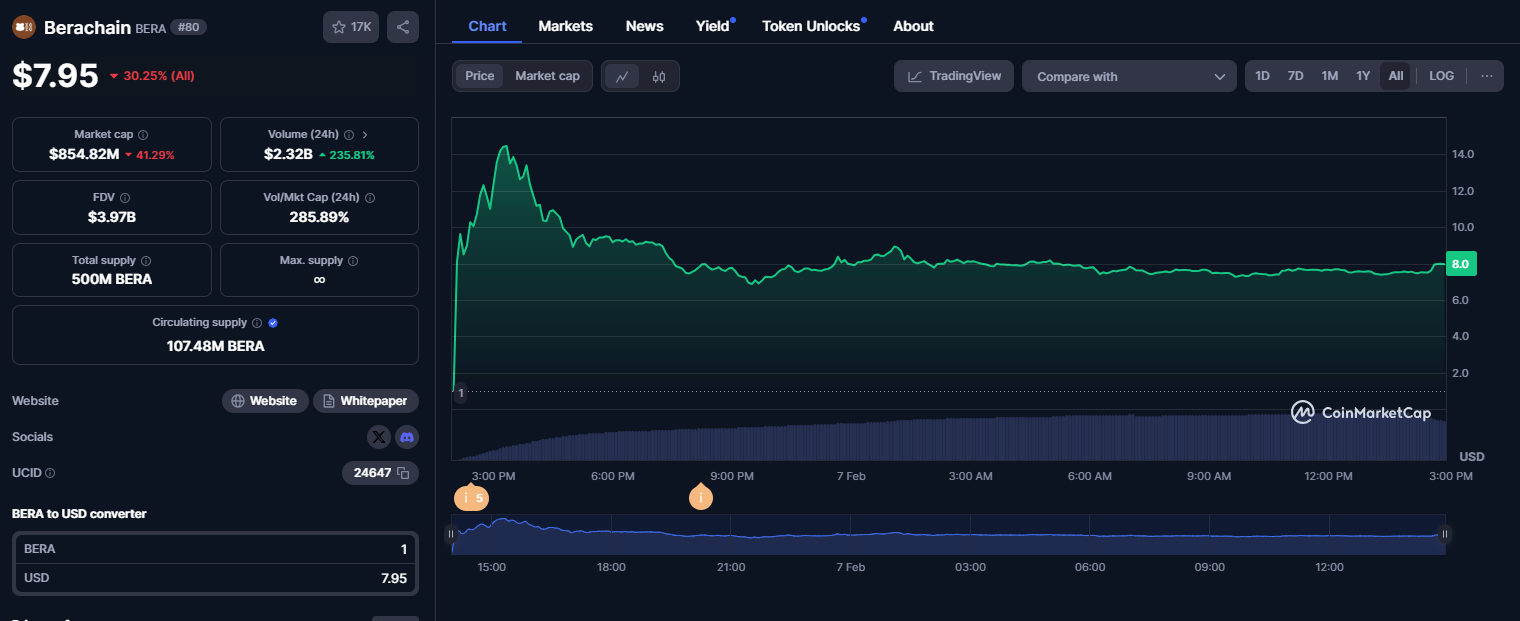This screenshot has height=621, width=1520.
Task: Go to the Yield tab
Action: coord(713,26)
